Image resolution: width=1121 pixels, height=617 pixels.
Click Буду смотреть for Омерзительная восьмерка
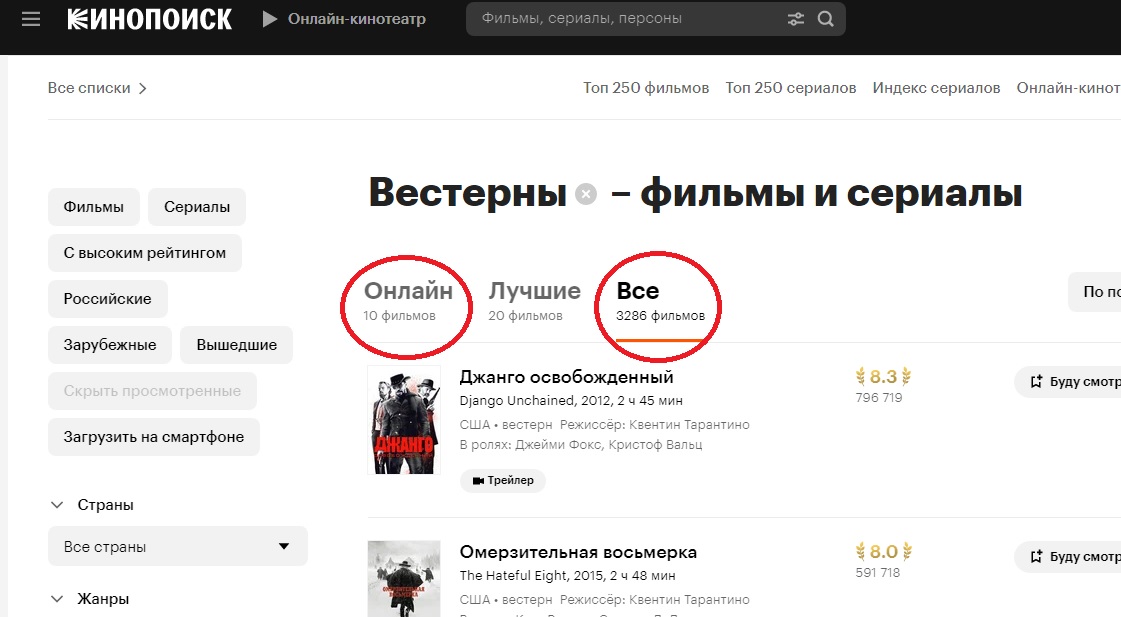1068,557
